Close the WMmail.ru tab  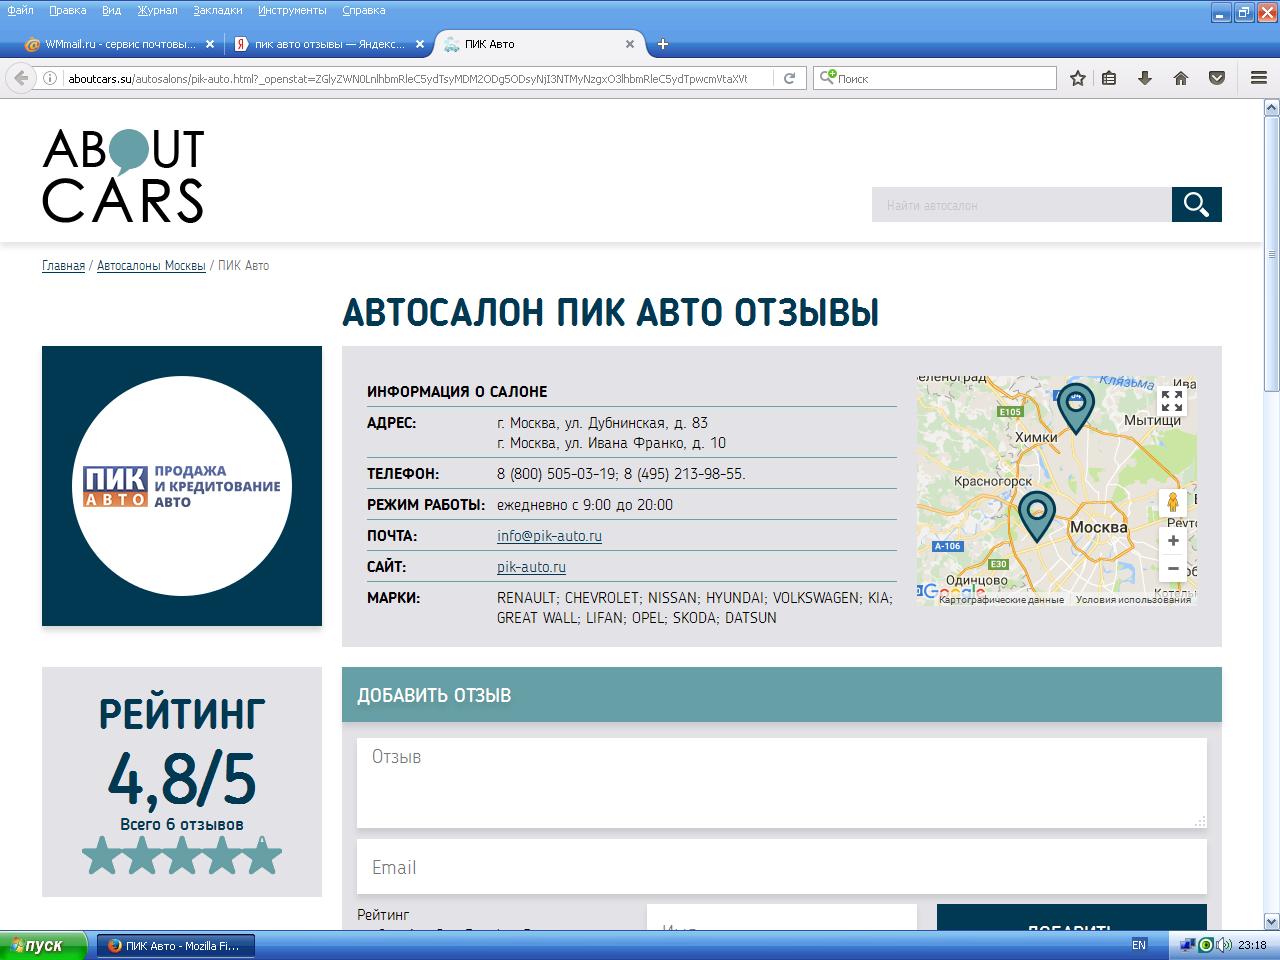(x=210, y=44)
